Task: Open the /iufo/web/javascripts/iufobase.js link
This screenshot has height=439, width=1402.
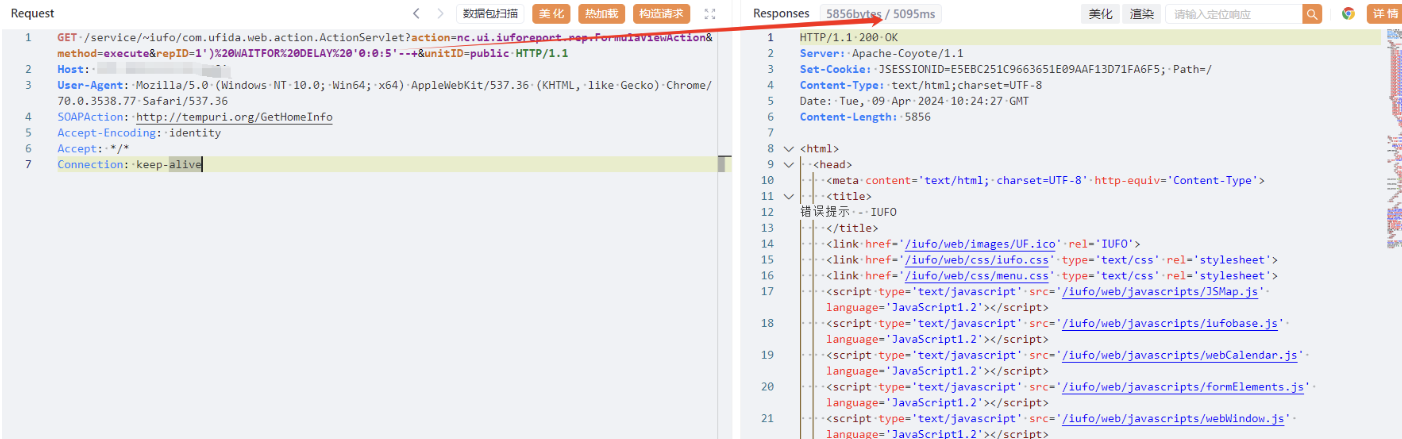Action: click(x=1171, y=323)
